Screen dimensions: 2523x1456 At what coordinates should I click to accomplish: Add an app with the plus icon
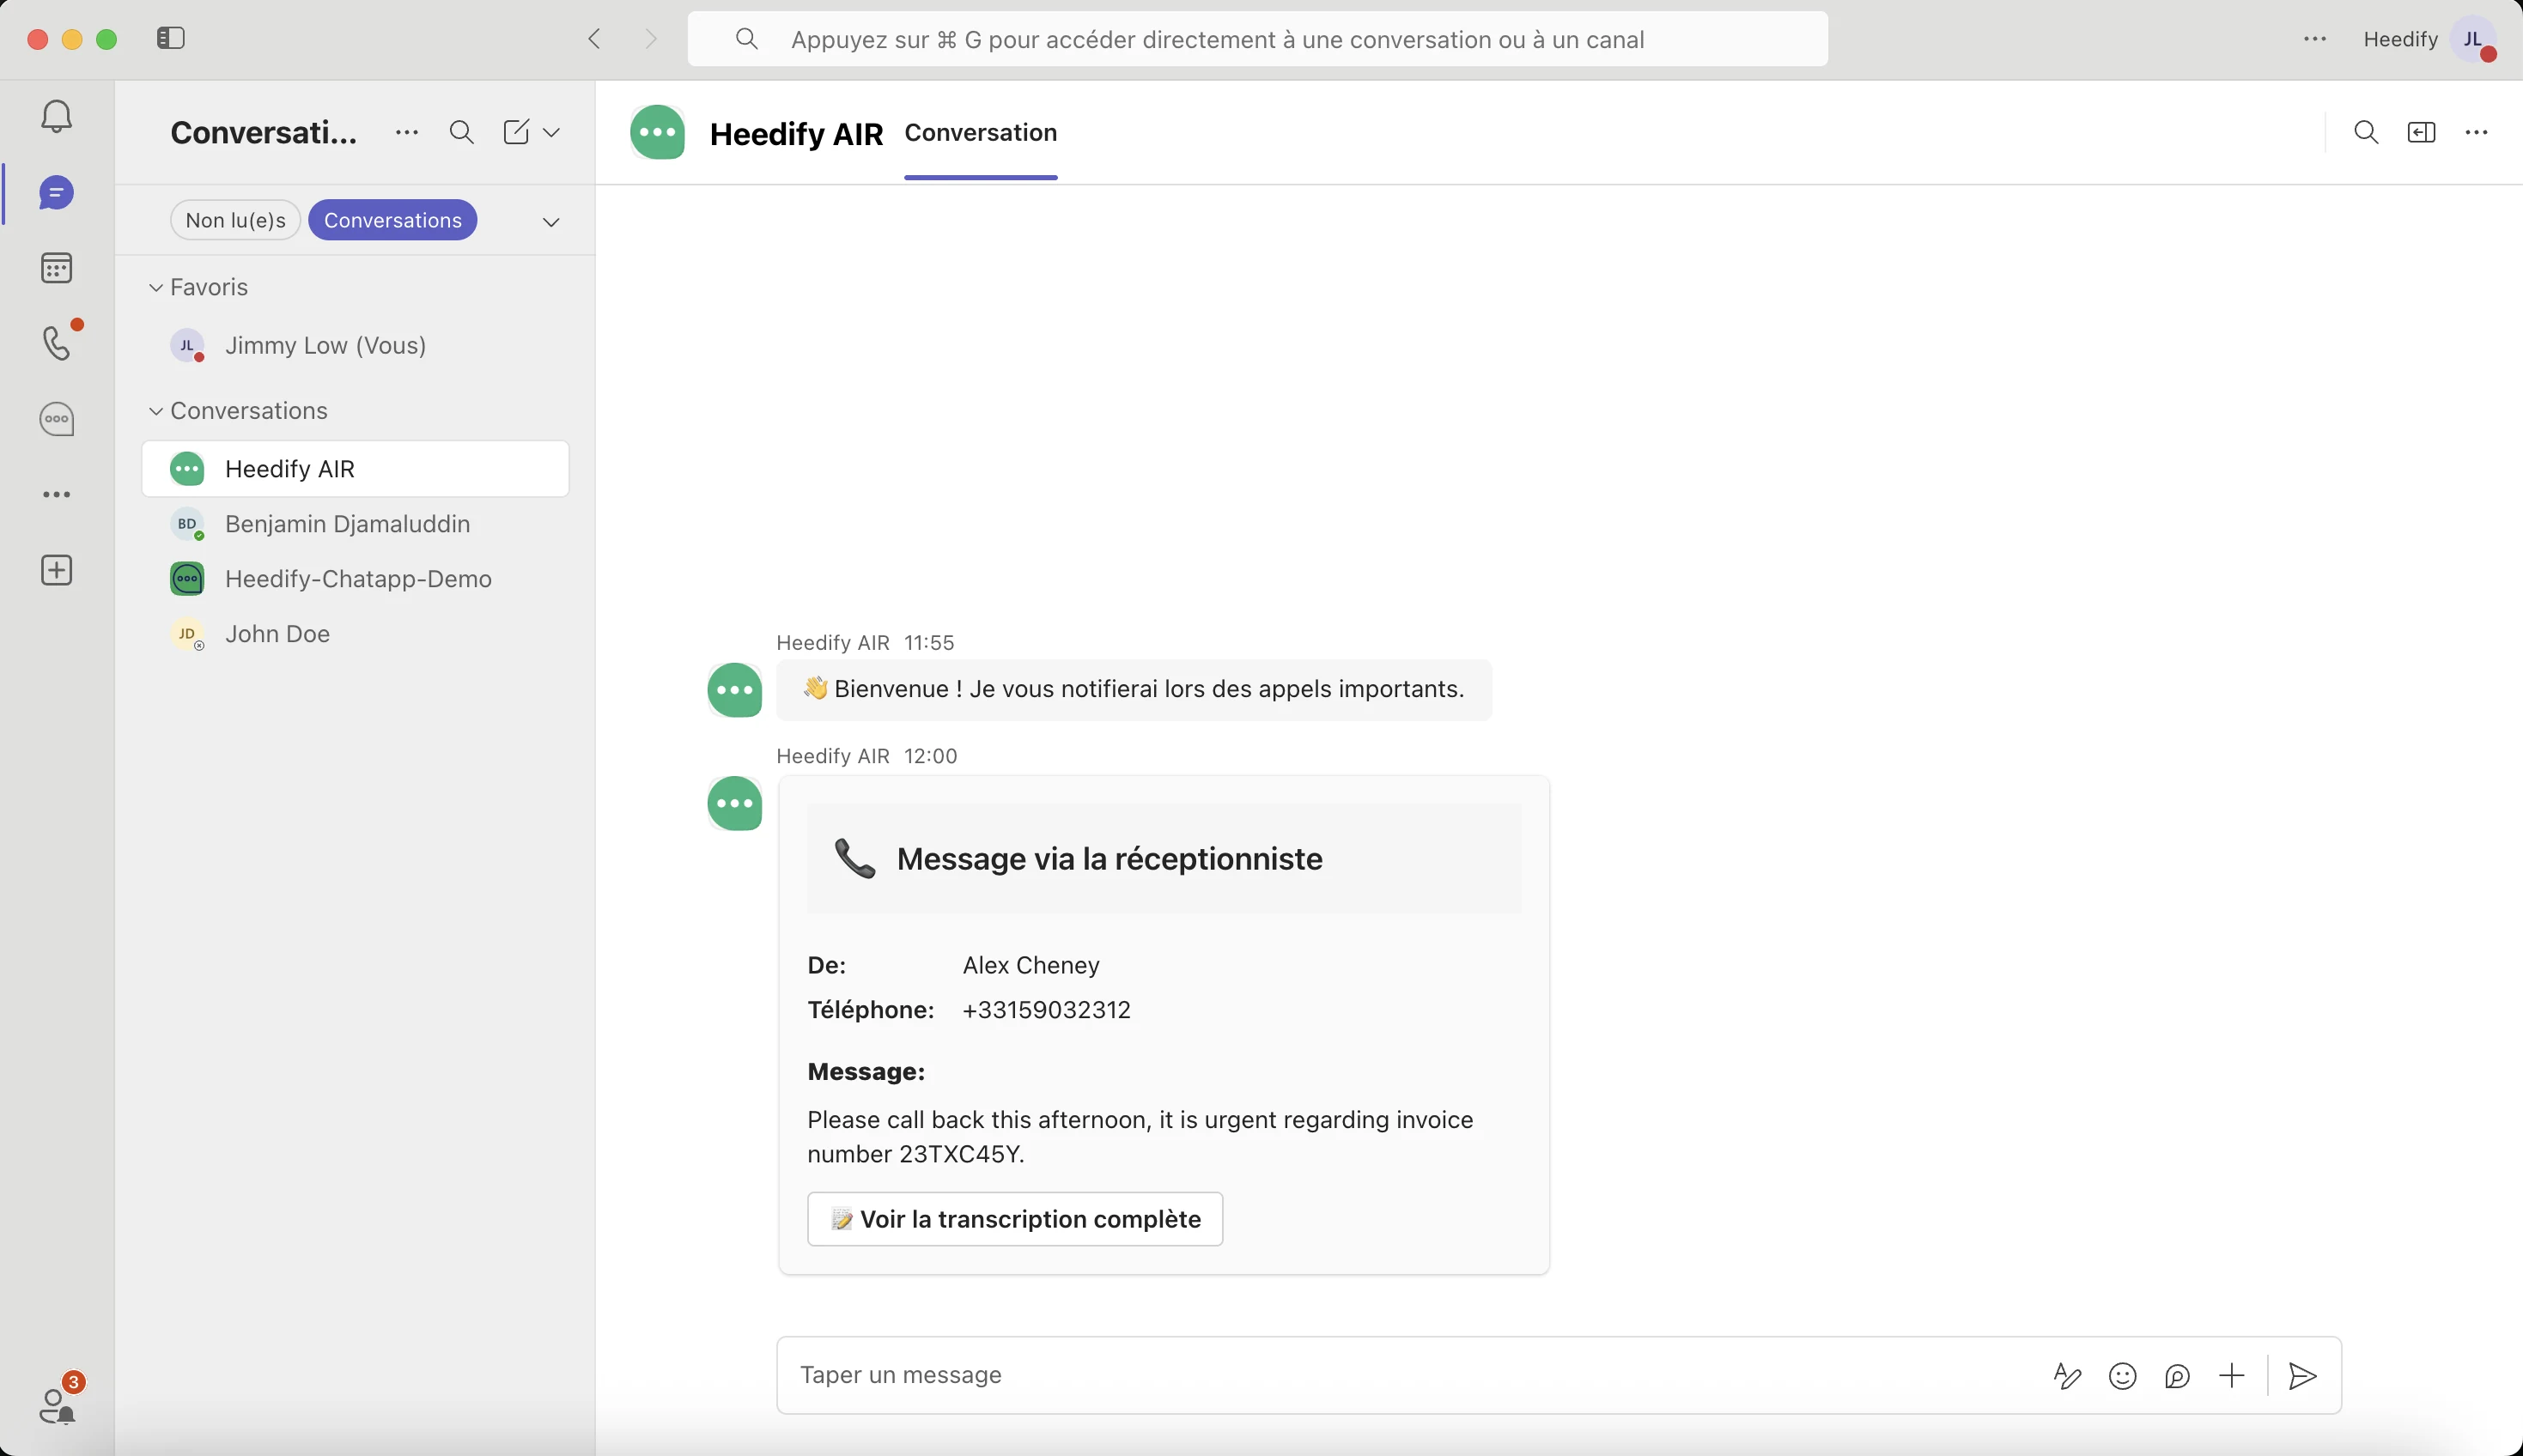(57, 570)
